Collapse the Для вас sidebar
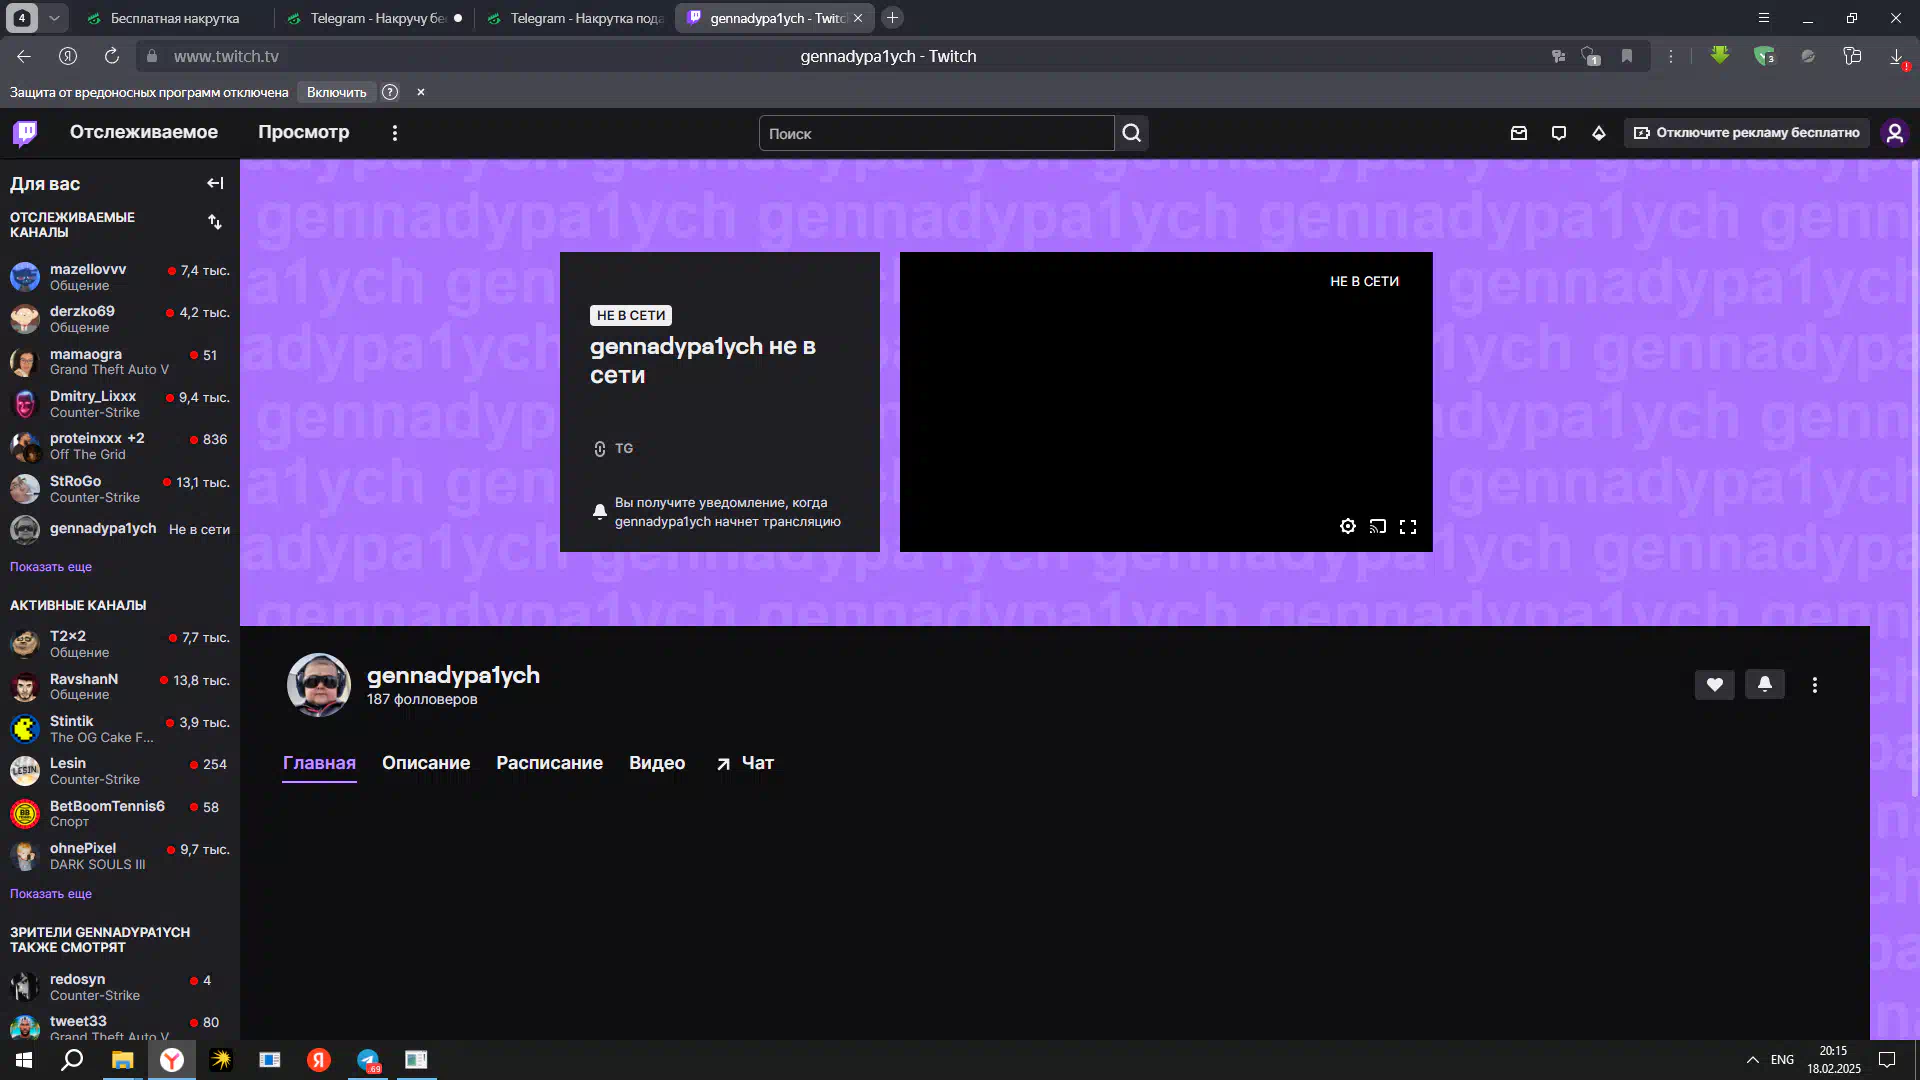The height and width of the screenshot is (1080, 1920). click(215, 183)
